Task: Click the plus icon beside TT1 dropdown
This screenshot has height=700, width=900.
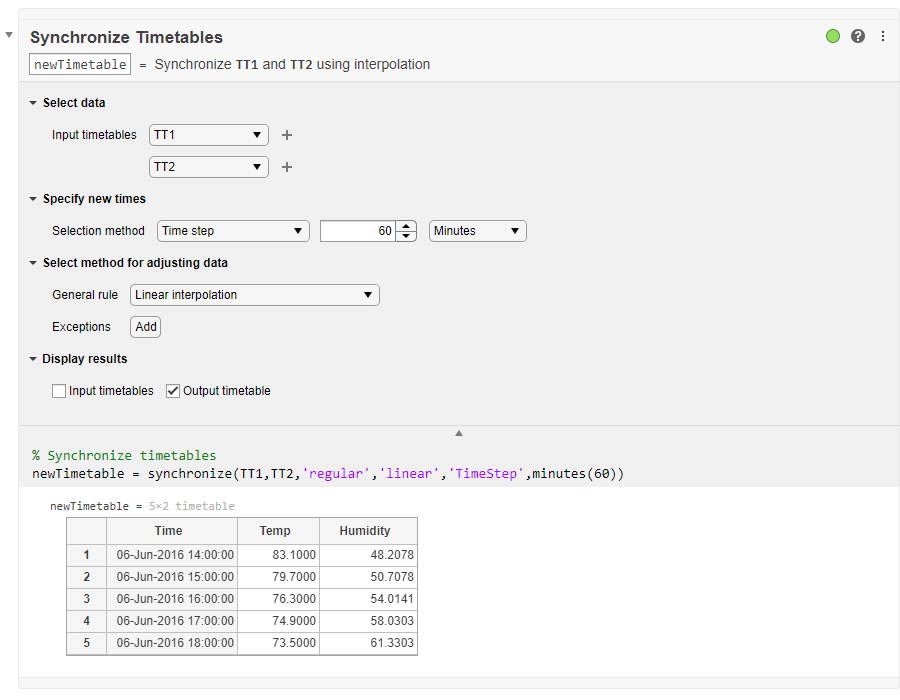Action: pyautogui.click(x=287, y=135)
